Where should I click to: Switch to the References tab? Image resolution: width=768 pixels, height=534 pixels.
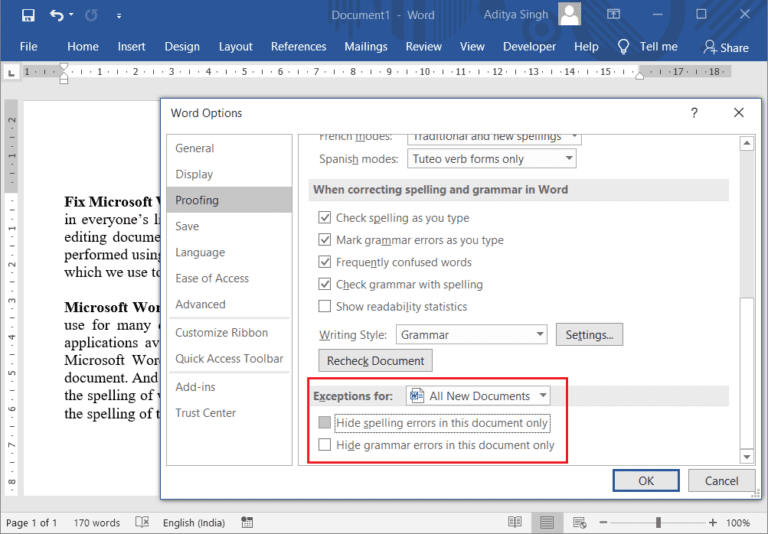coord(298,47)
